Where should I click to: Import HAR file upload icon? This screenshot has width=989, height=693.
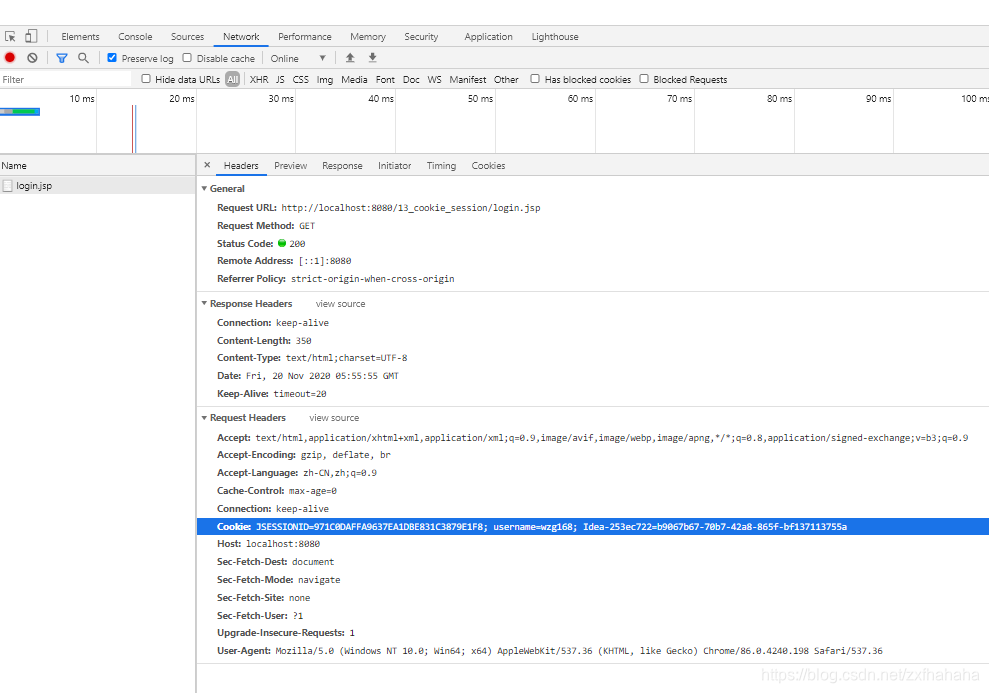350,58
